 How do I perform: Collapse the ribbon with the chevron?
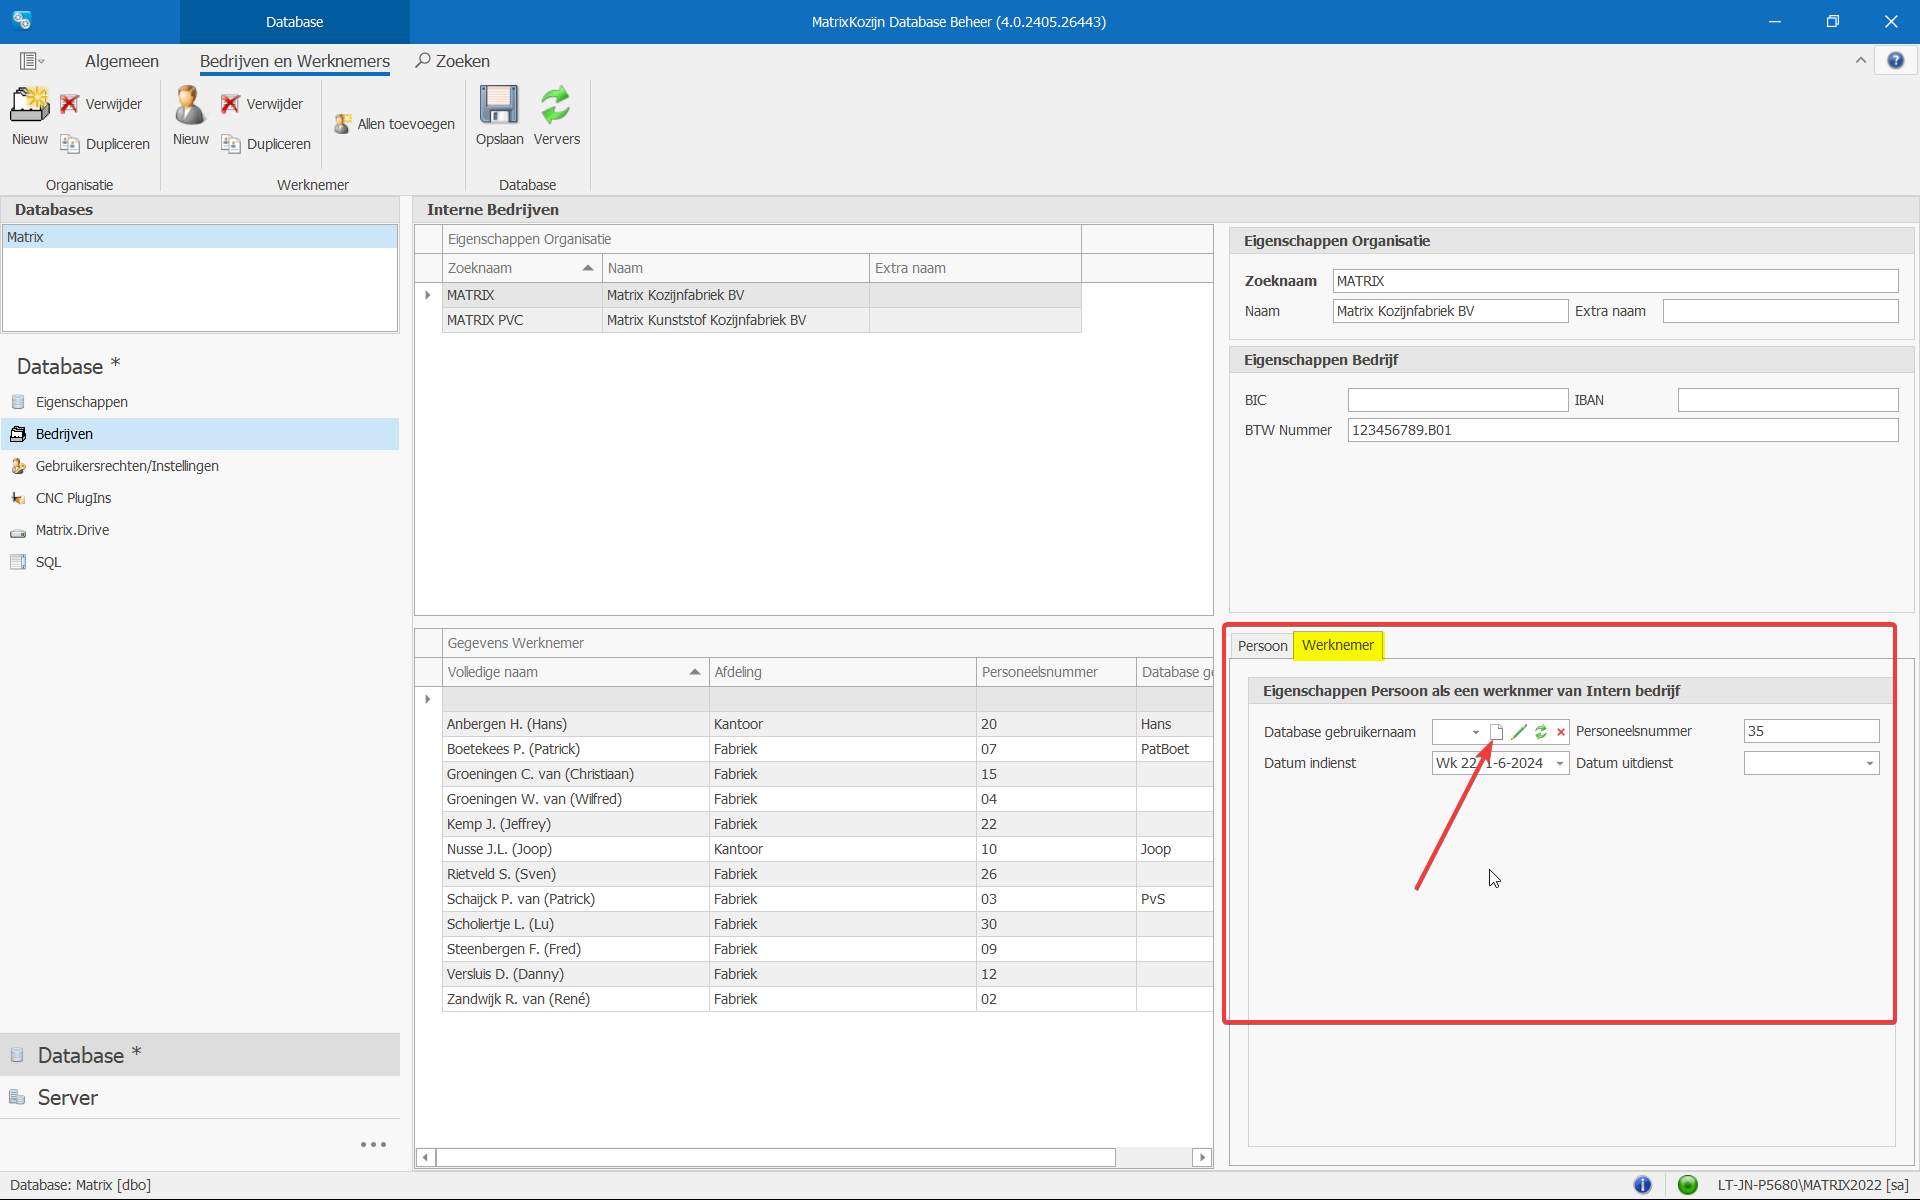1861,61
